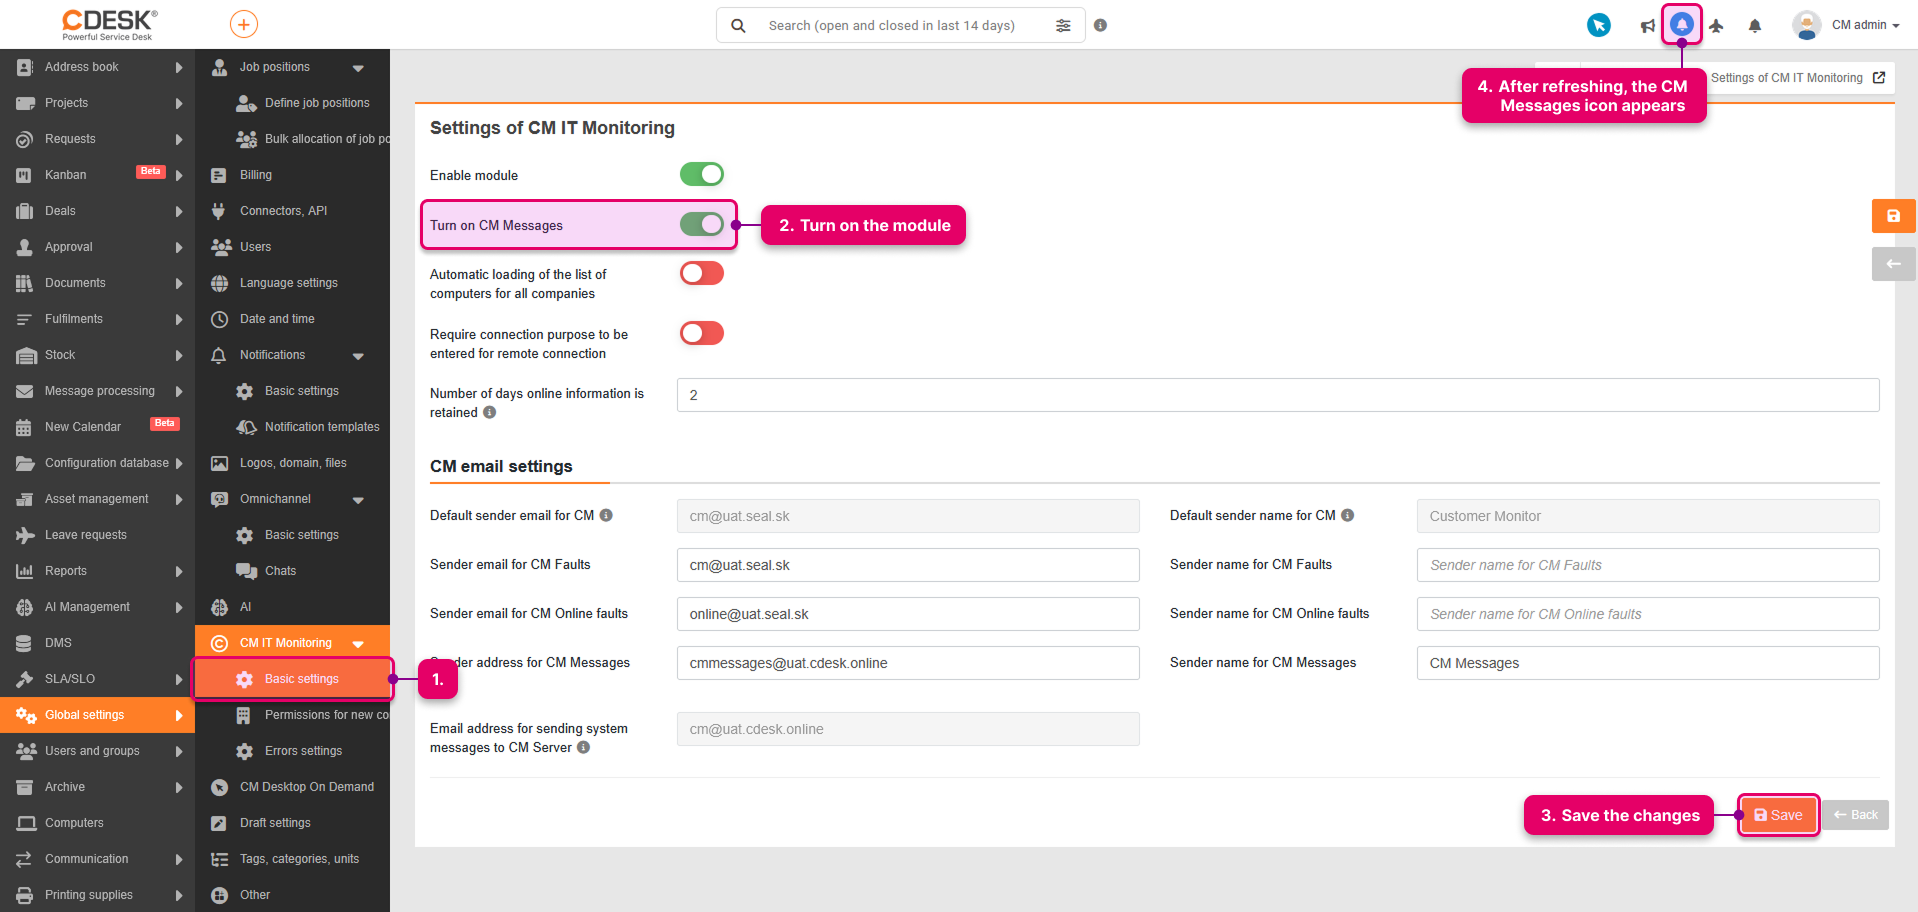This screenshot has width=1918, height=912.
Task: Collapse the Omnichannel submenu
Action: 358,500
